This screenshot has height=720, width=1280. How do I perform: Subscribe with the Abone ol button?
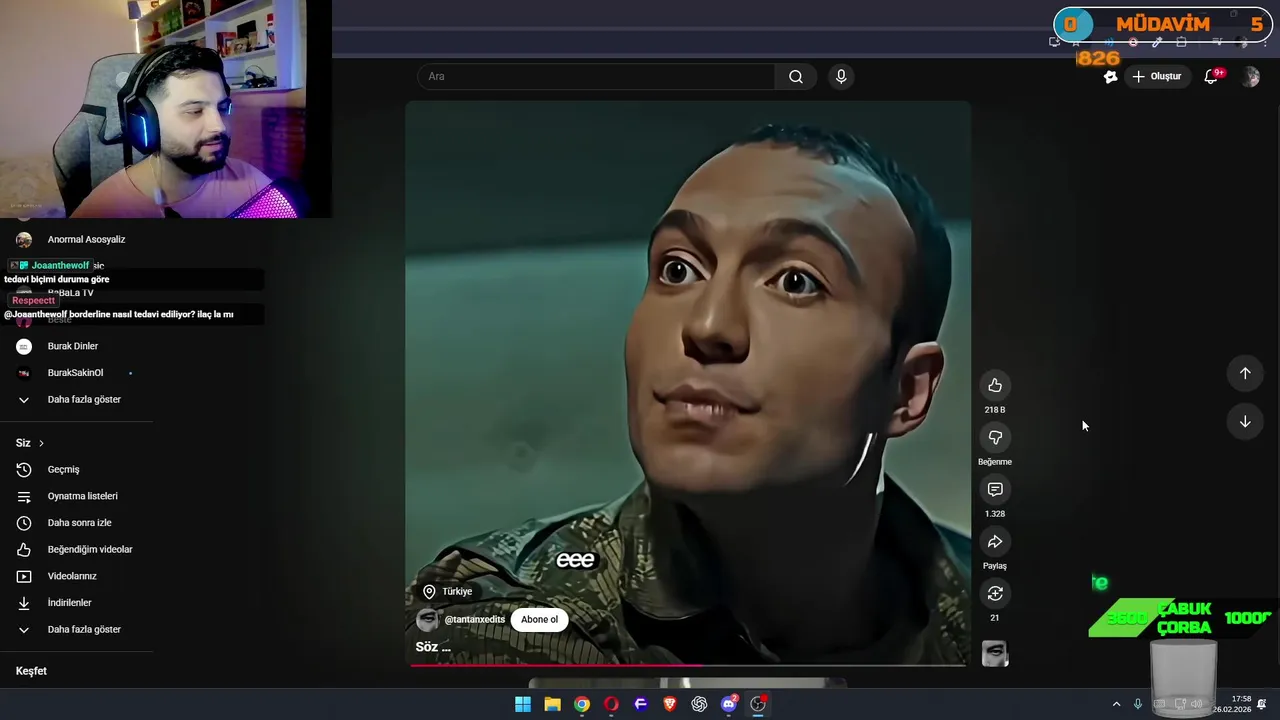[539, 619]
